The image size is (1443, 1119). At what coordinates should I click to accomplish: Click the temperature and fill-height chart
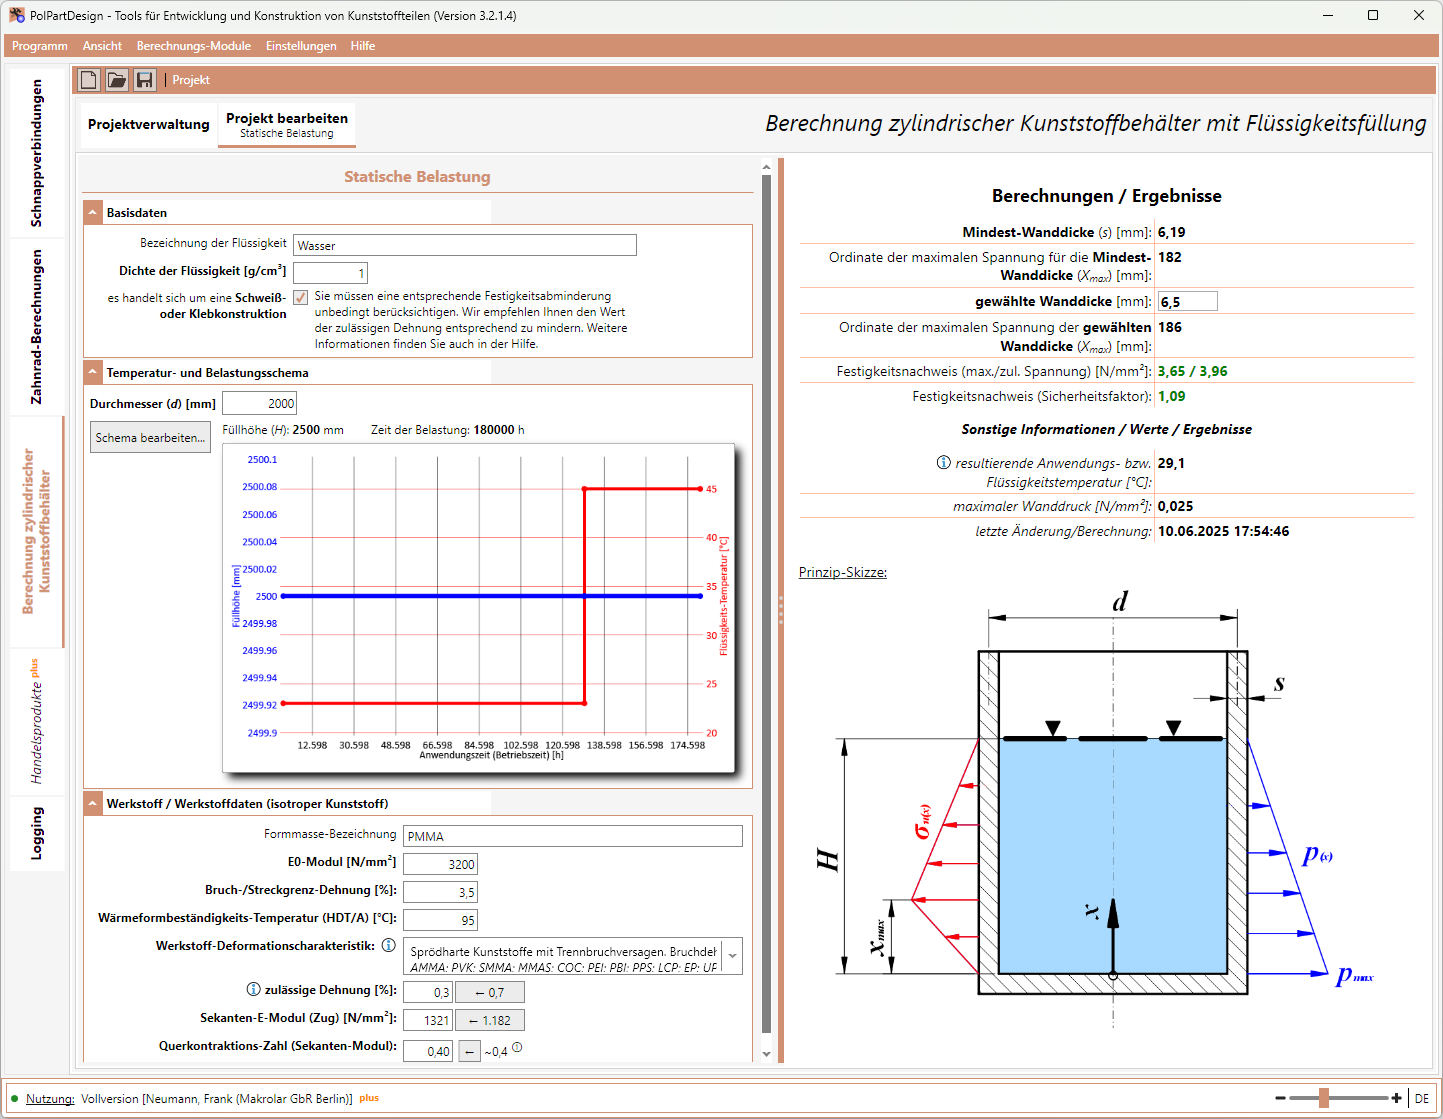[479, 608]
